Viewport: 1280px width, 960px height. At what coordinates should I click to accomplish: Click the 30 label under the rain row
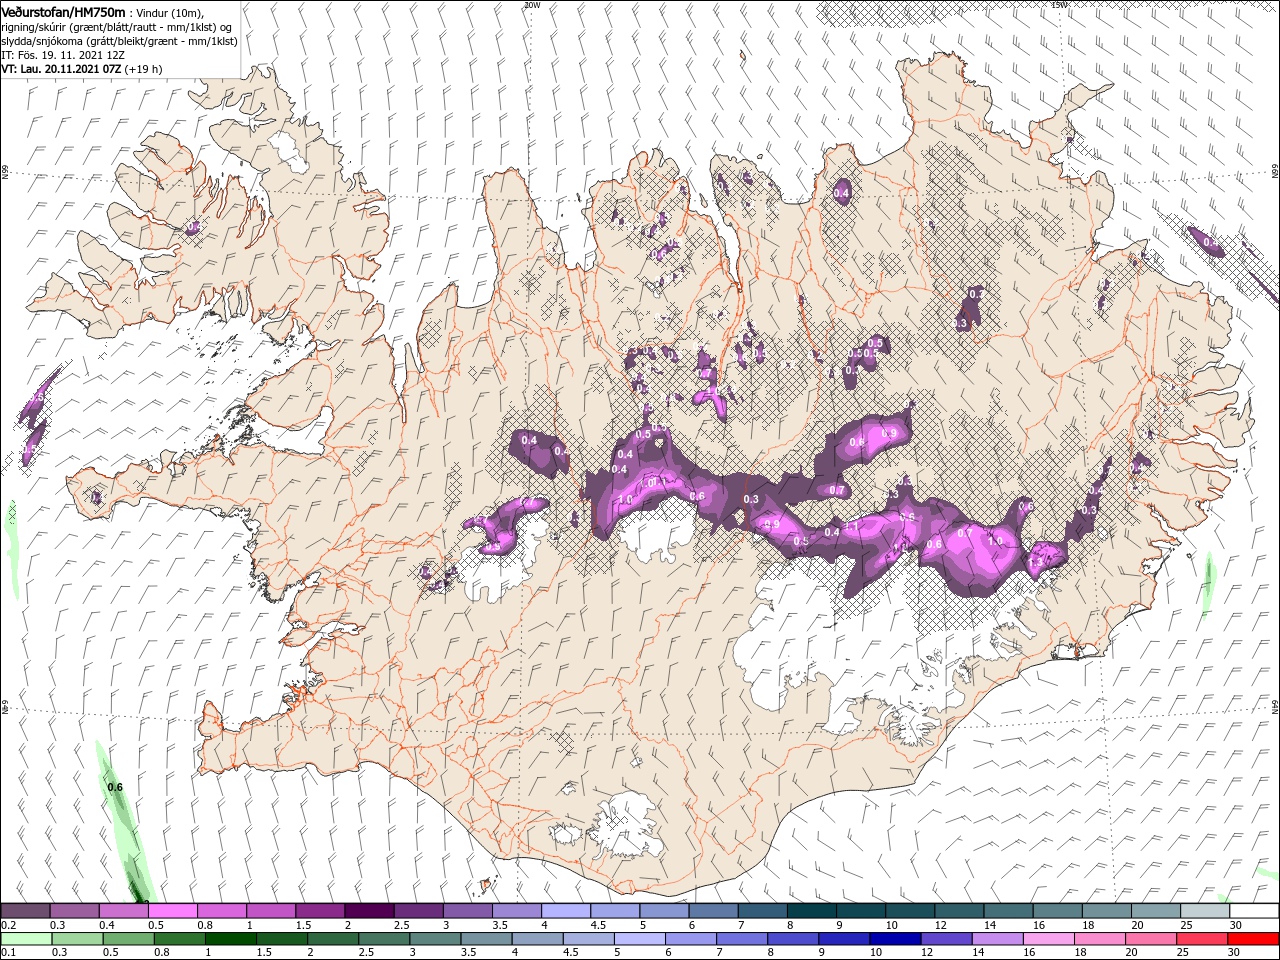[x=1236, y=953]
